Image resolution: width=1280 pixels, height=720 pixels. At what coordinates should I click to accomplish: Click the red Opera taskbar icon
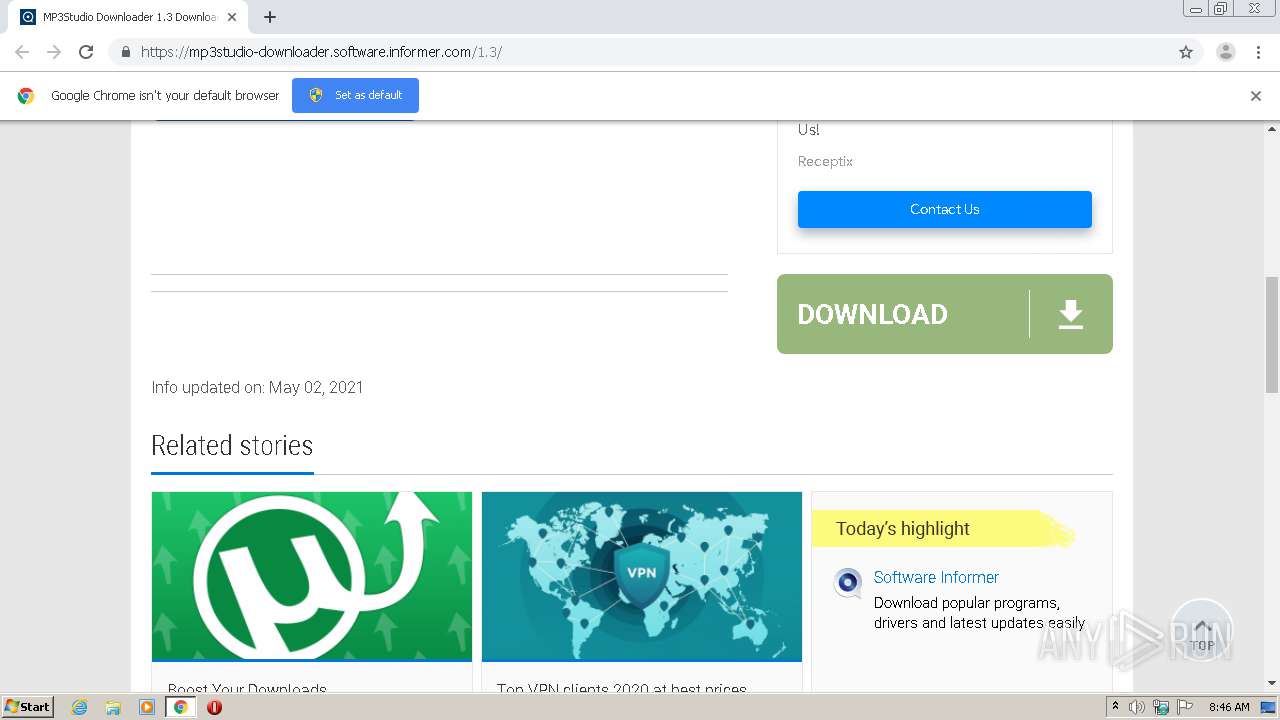click(214, 707)
